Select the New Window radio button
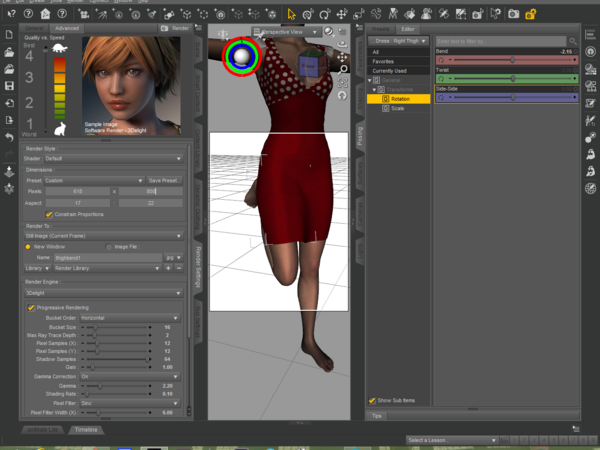600x450 pixels. [28, 247]
